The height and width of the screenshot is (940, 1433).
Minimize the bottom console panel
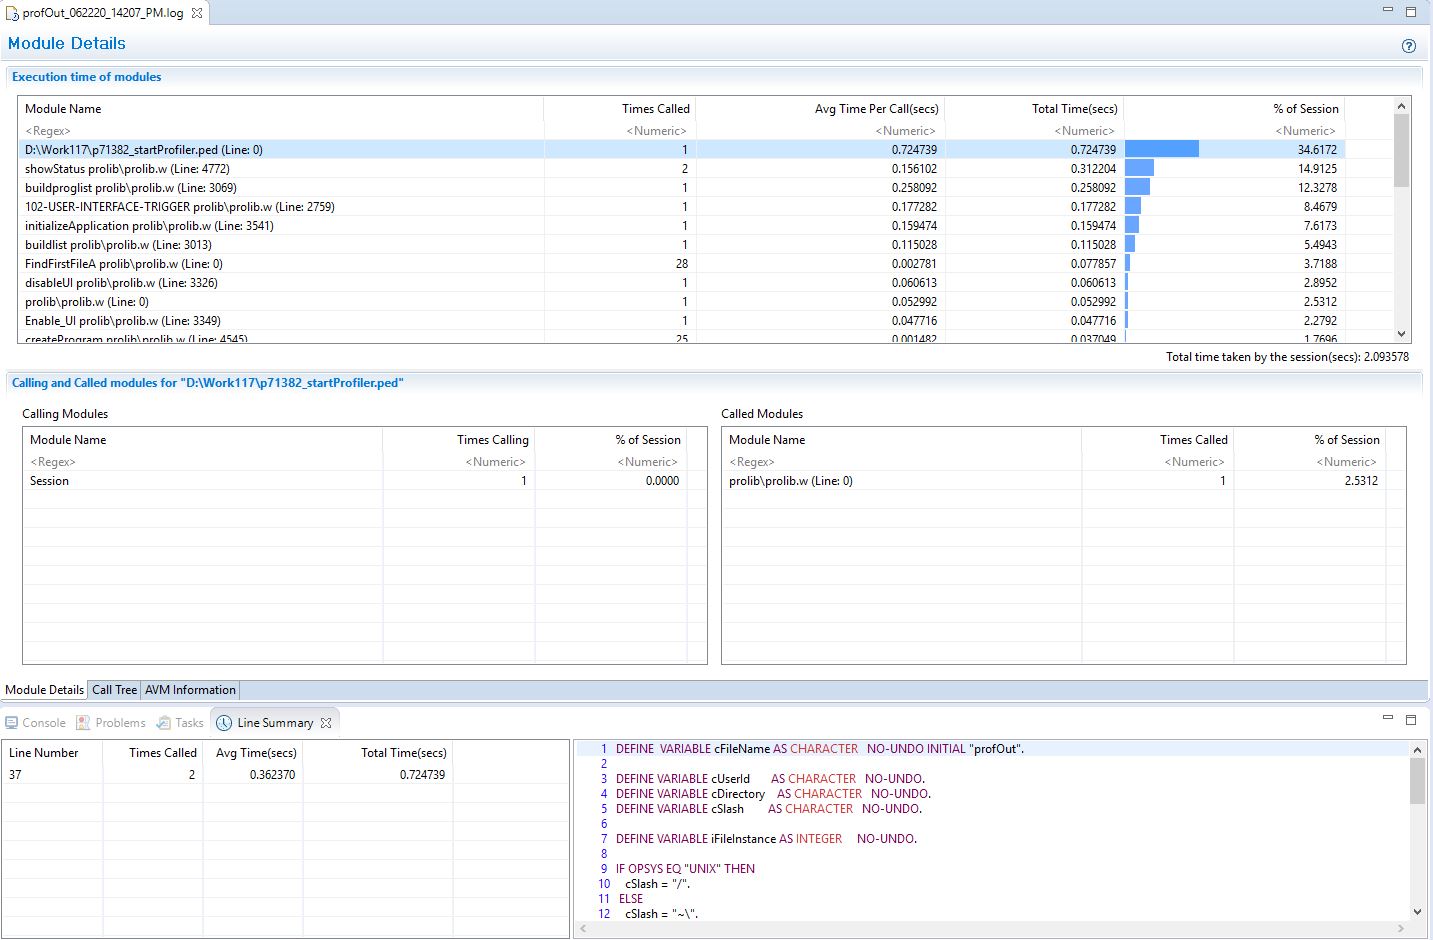(1387, 718)
